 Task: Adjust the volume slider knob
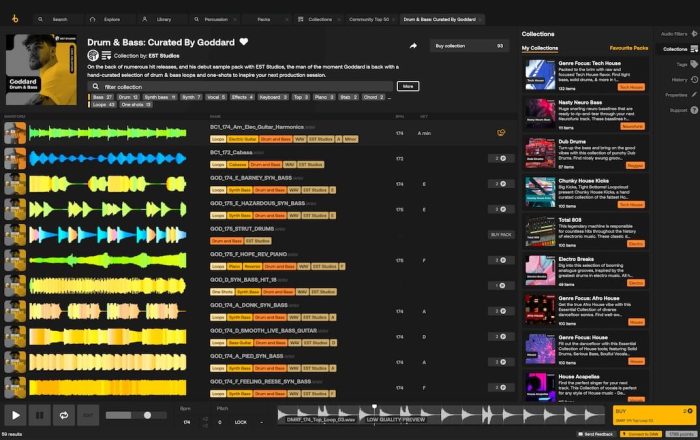pos(147,415)
